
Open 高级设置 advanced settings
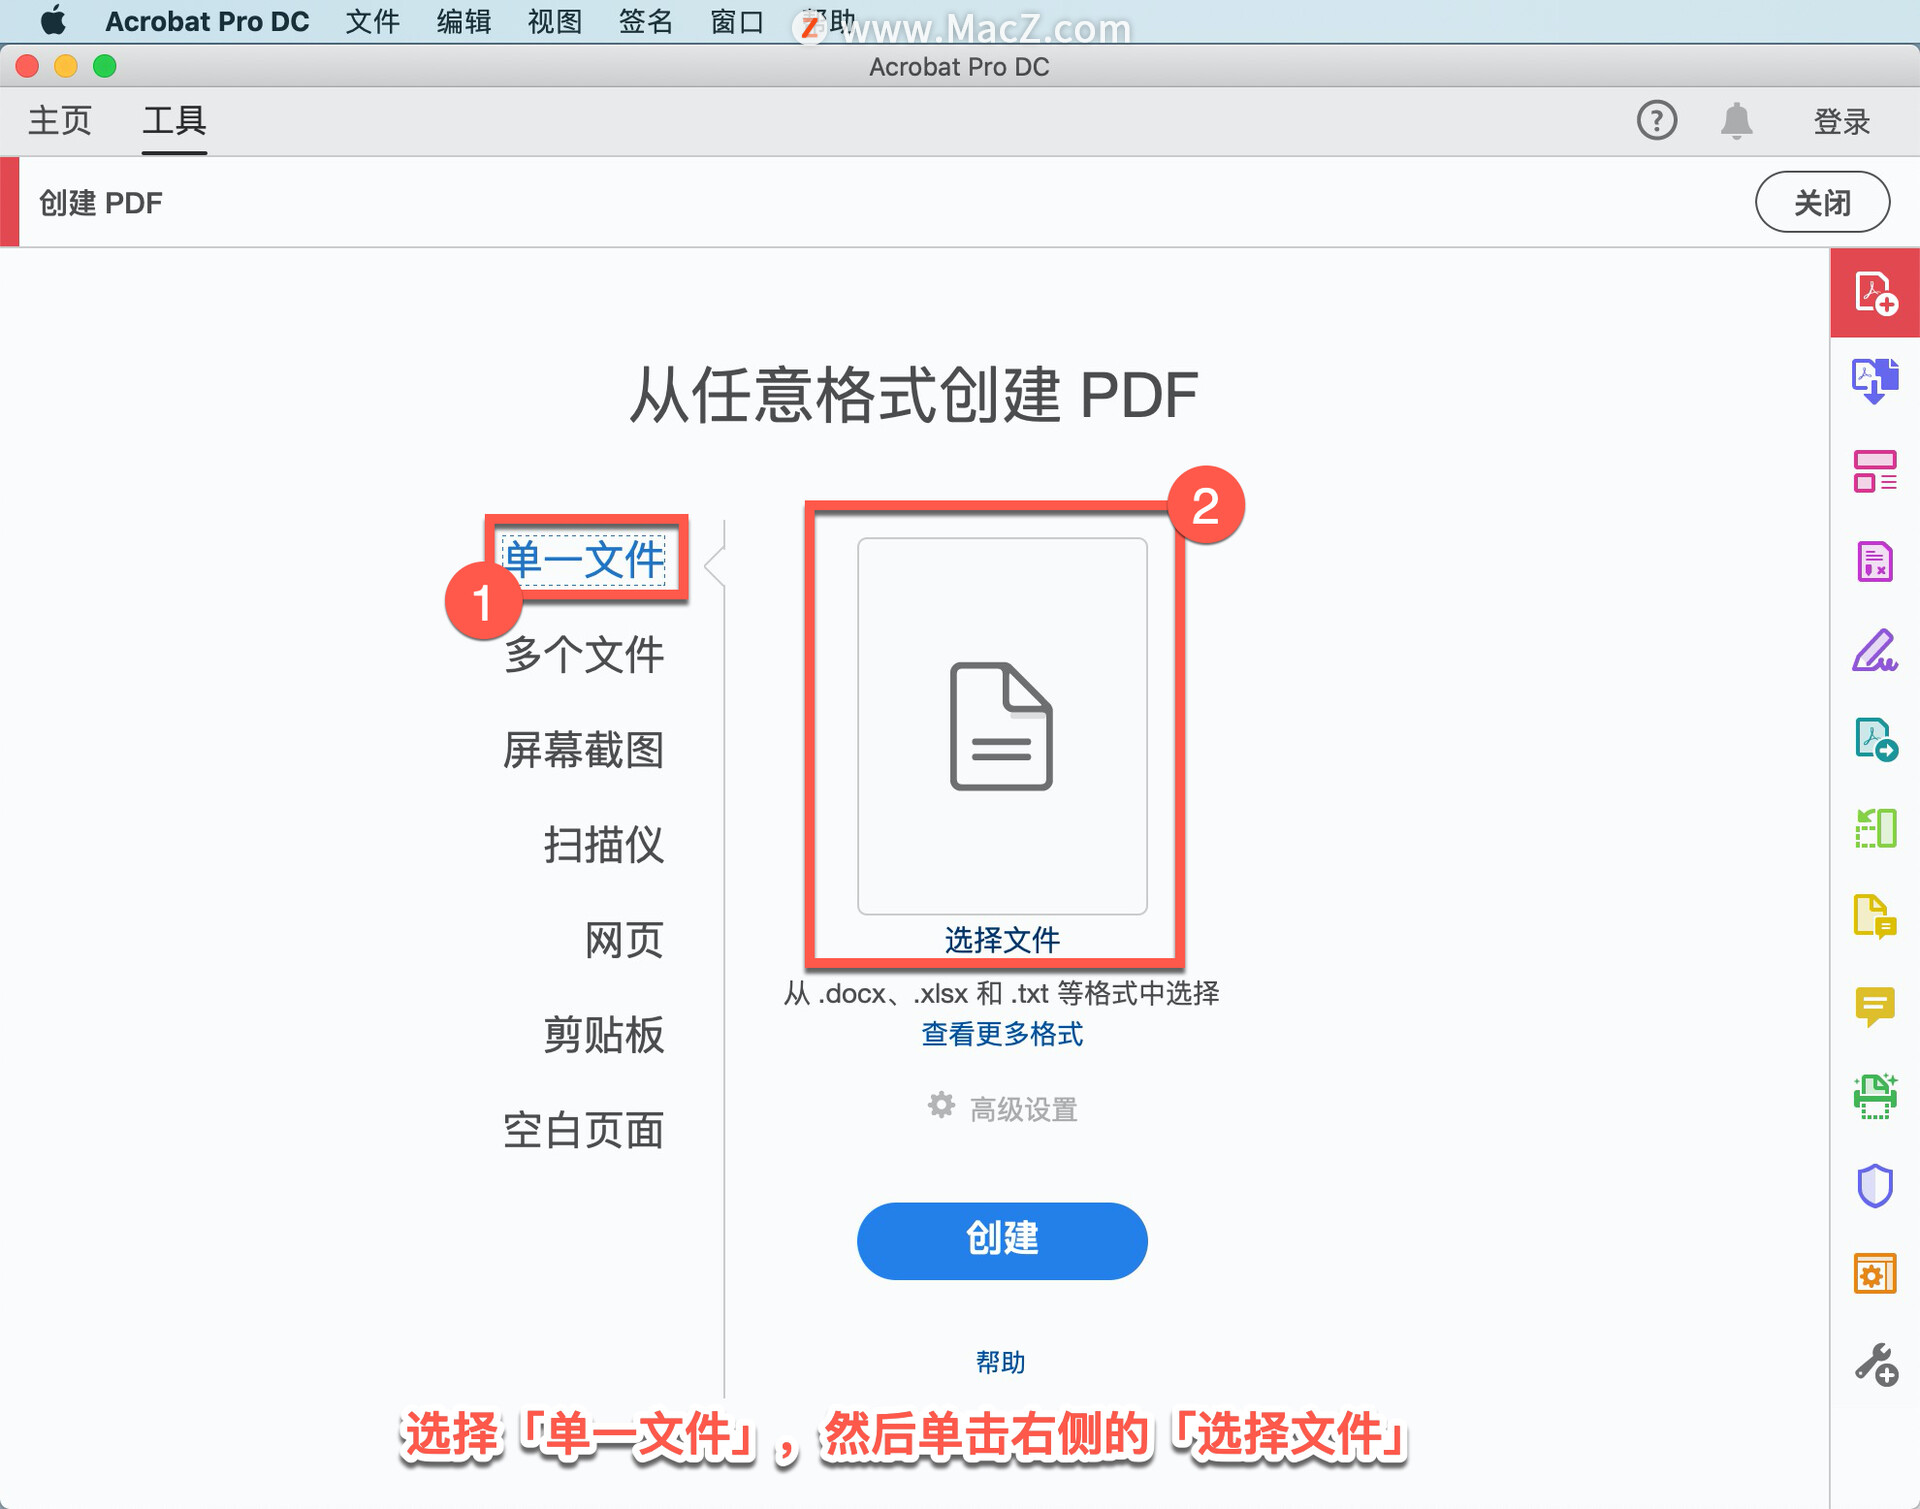1023,1108
